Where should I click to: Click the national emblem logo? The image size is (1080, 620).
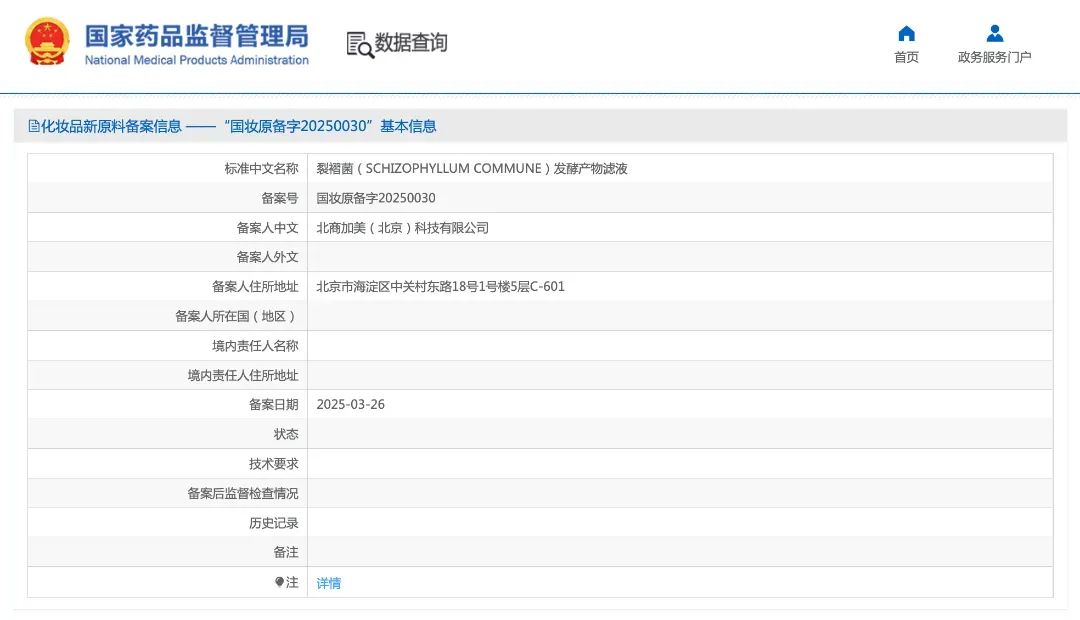pos(47,42)
